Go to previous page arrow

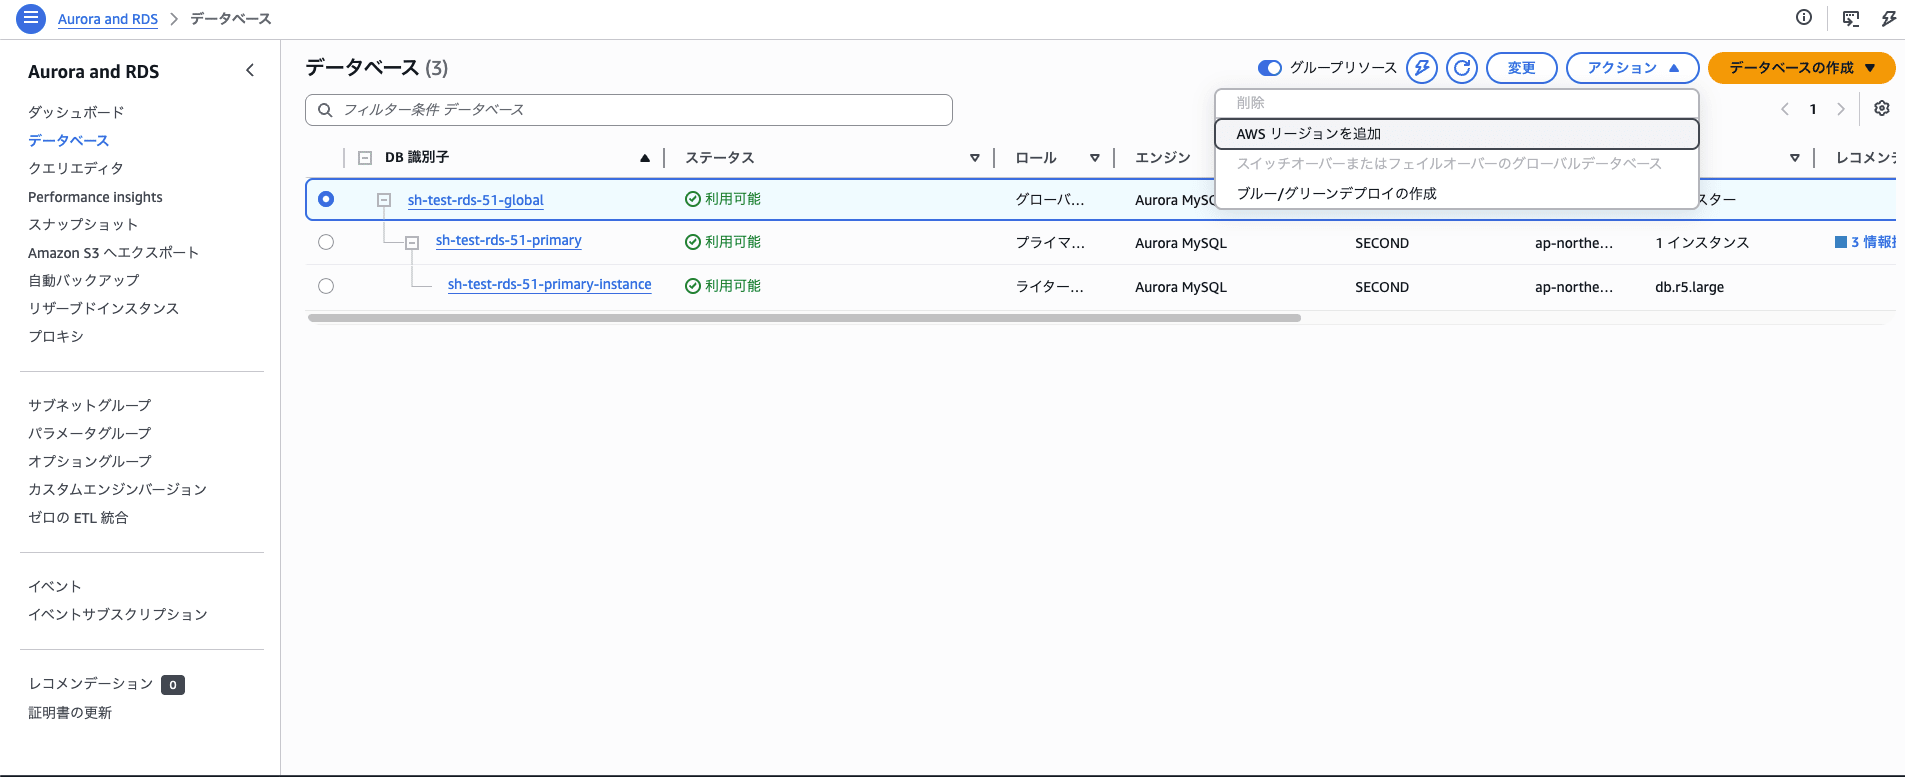(1785, 109)
